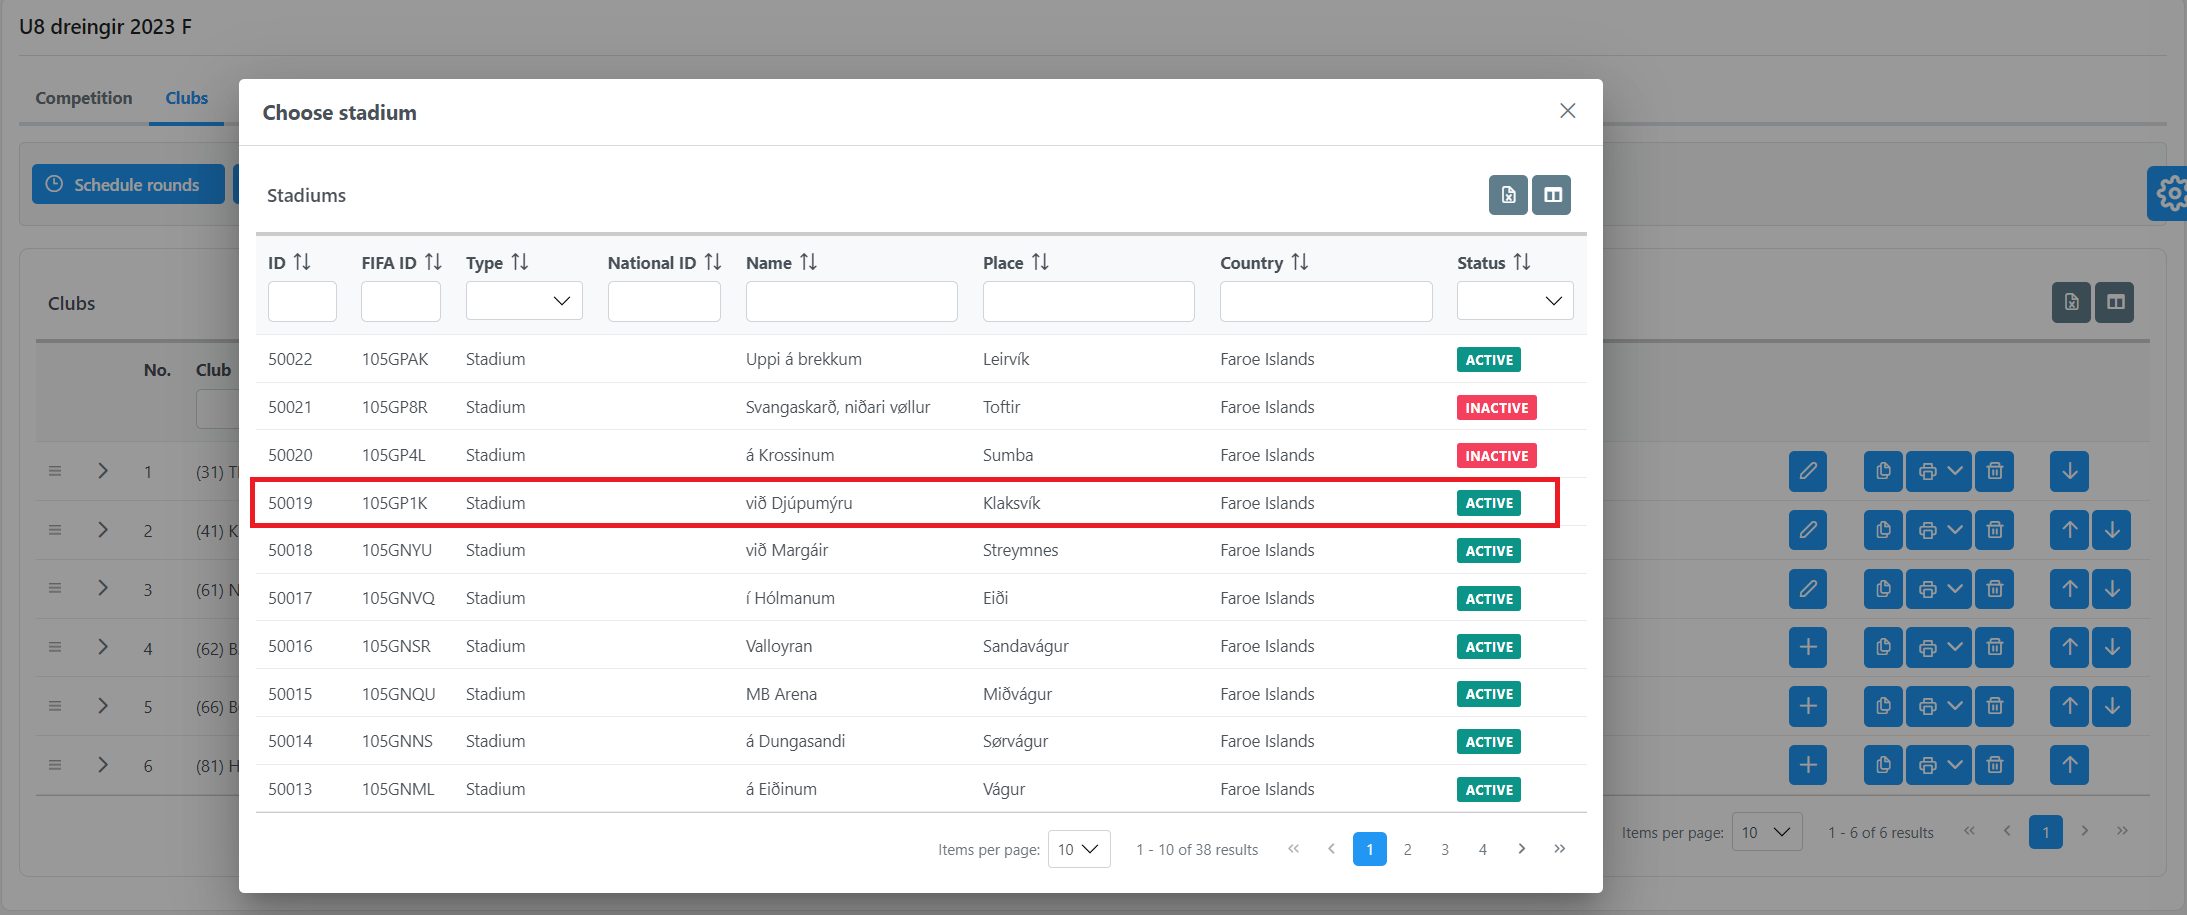Sort stadiums by the ID column arrows

click(302, 262)
